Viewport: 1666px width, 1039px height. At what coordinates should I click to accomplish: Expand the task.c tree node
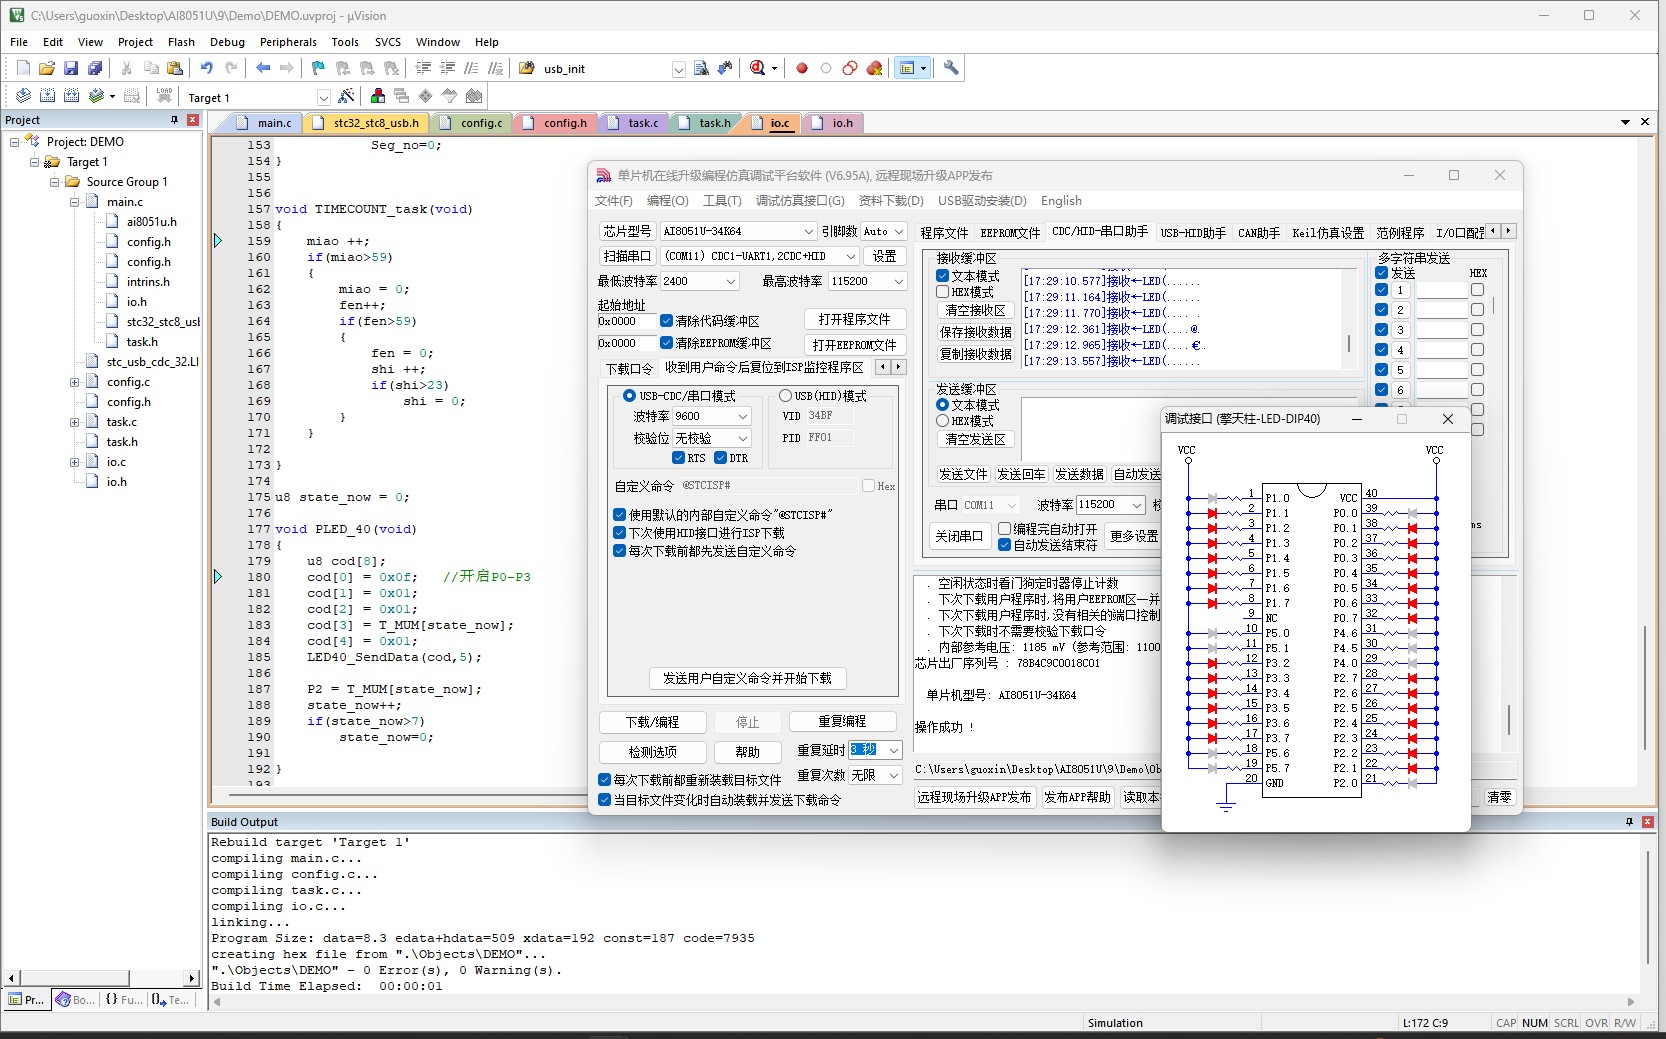(x=75, y=422)
